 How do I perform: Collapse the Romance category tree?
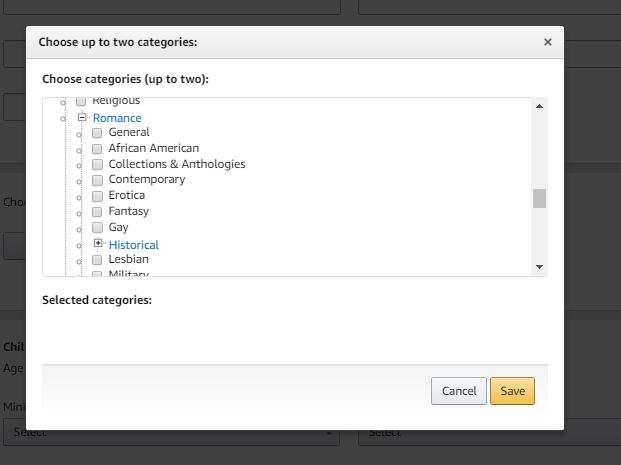[82, 117]
